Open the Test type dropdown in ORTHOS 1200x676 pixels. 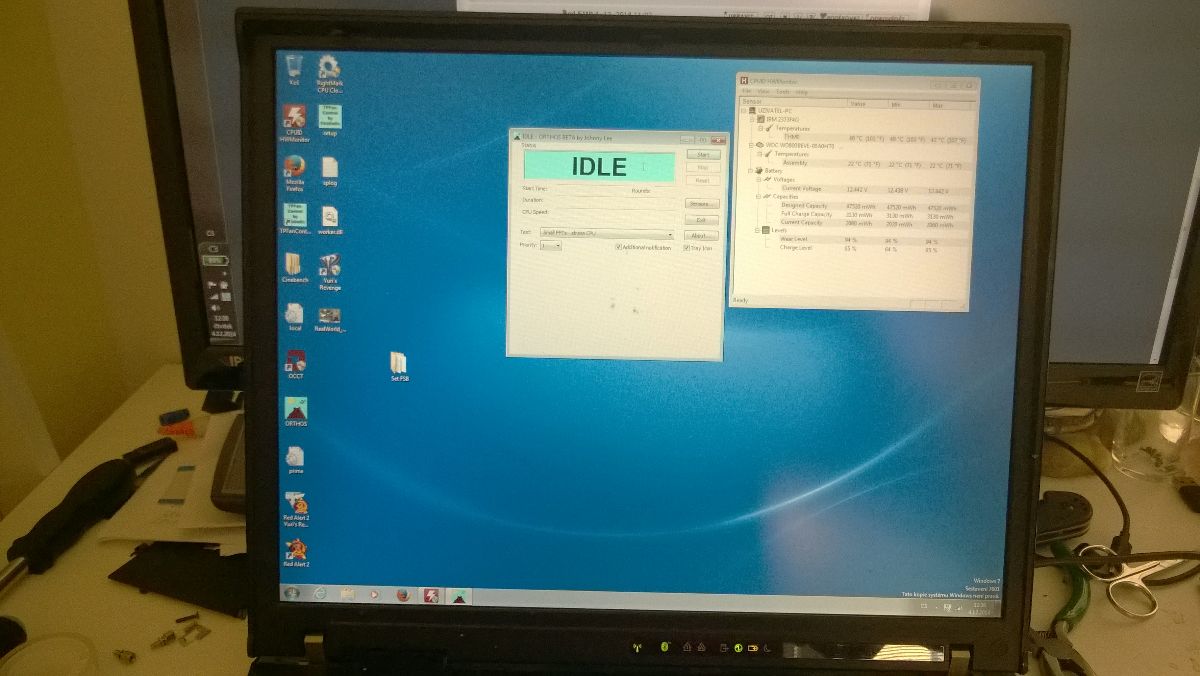click(x=669, y=233)
